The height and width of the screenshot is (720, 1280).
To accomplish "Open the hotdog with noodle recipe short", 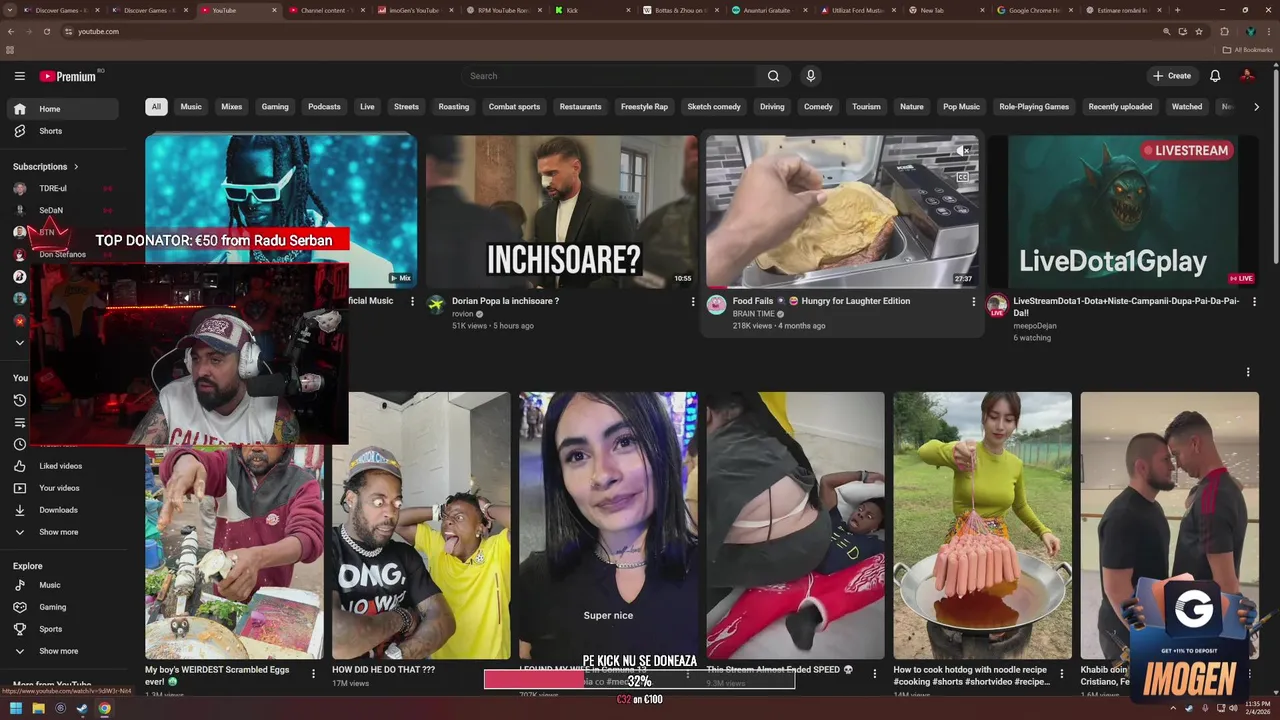I will [982, 526].
